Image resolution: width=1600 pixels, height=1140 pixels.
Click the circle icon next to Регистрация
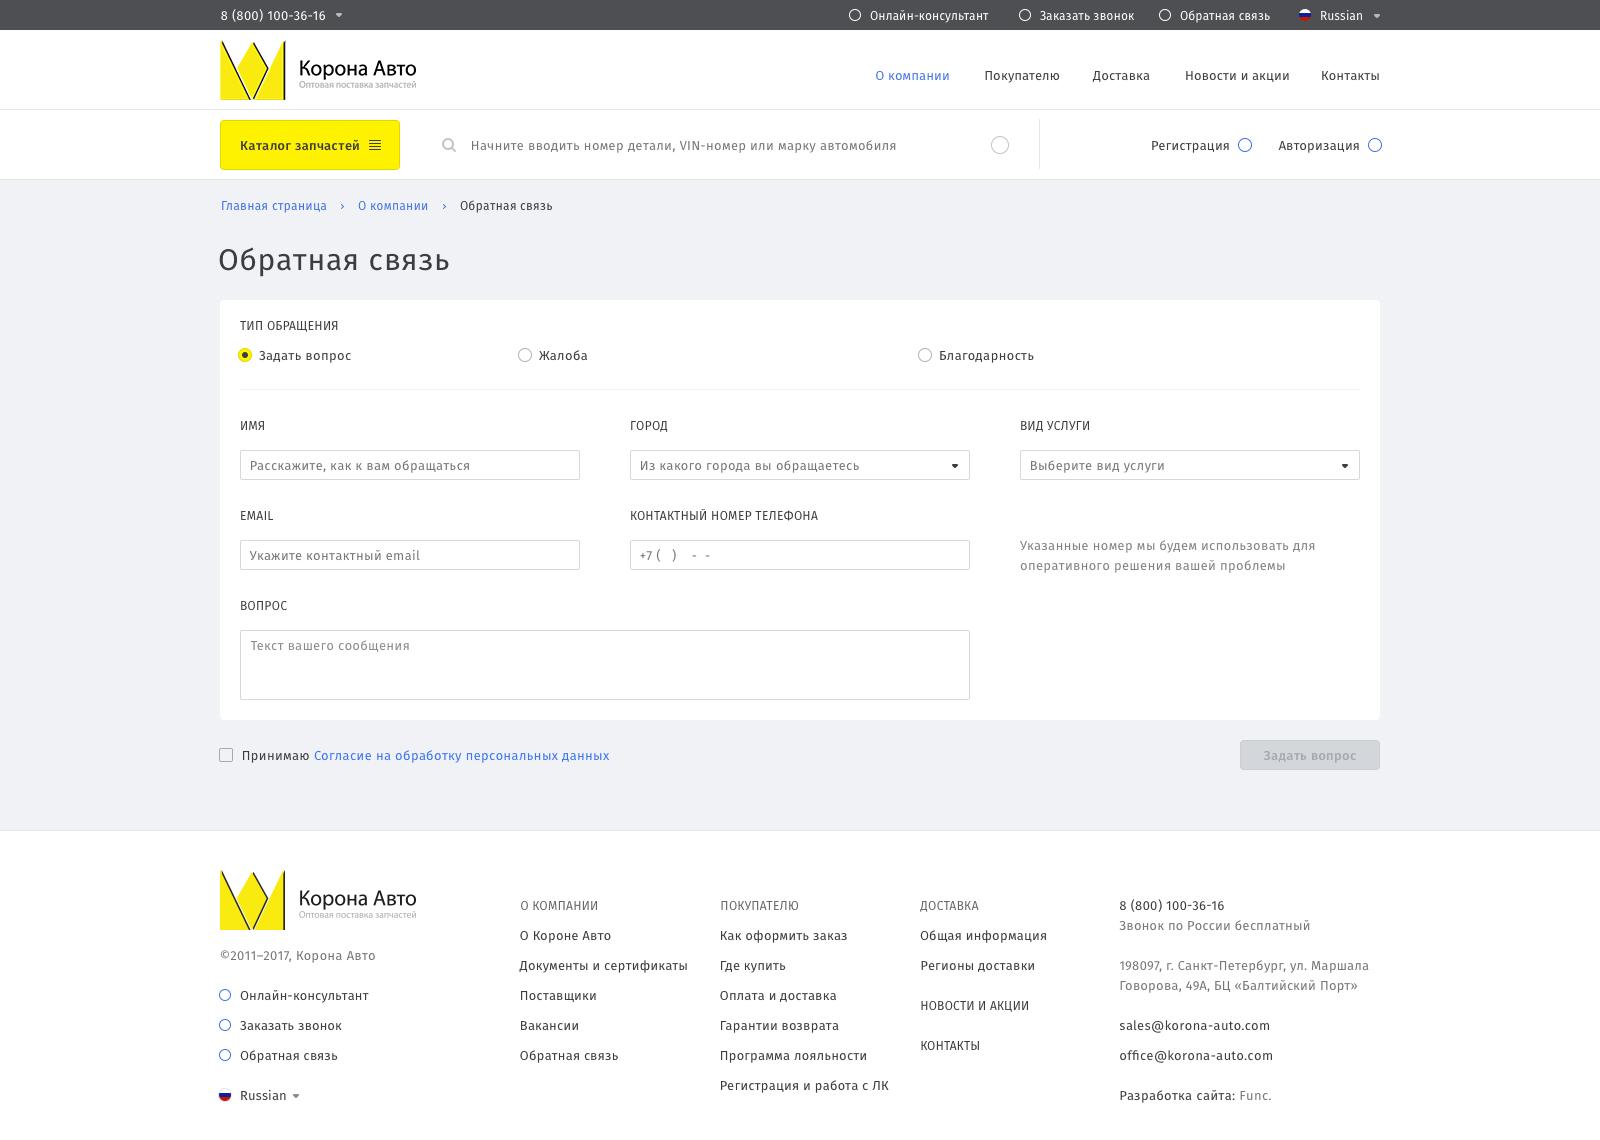coord(1245,145)
